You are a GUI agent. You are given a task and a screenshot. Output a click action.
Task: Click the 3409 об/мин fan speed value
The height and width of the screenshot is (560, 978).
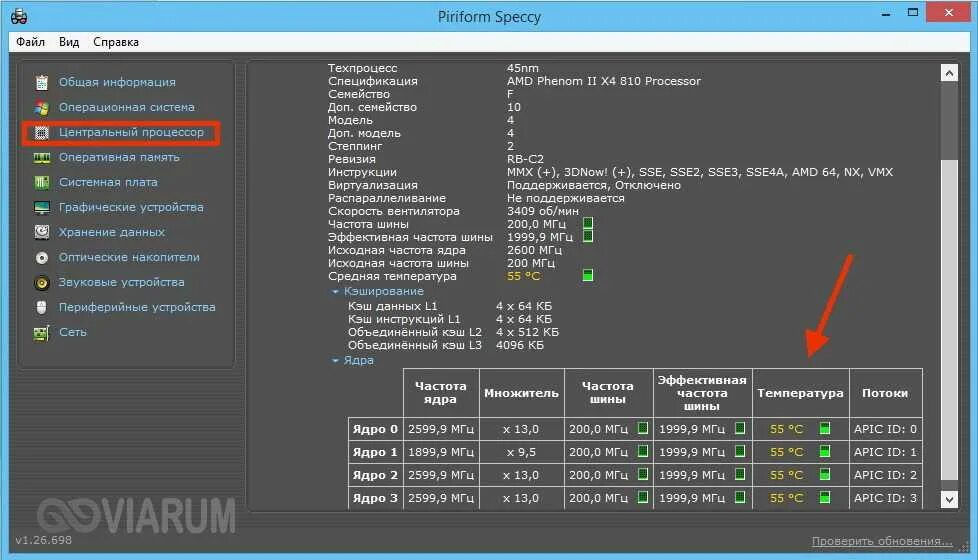click(542, 211)
